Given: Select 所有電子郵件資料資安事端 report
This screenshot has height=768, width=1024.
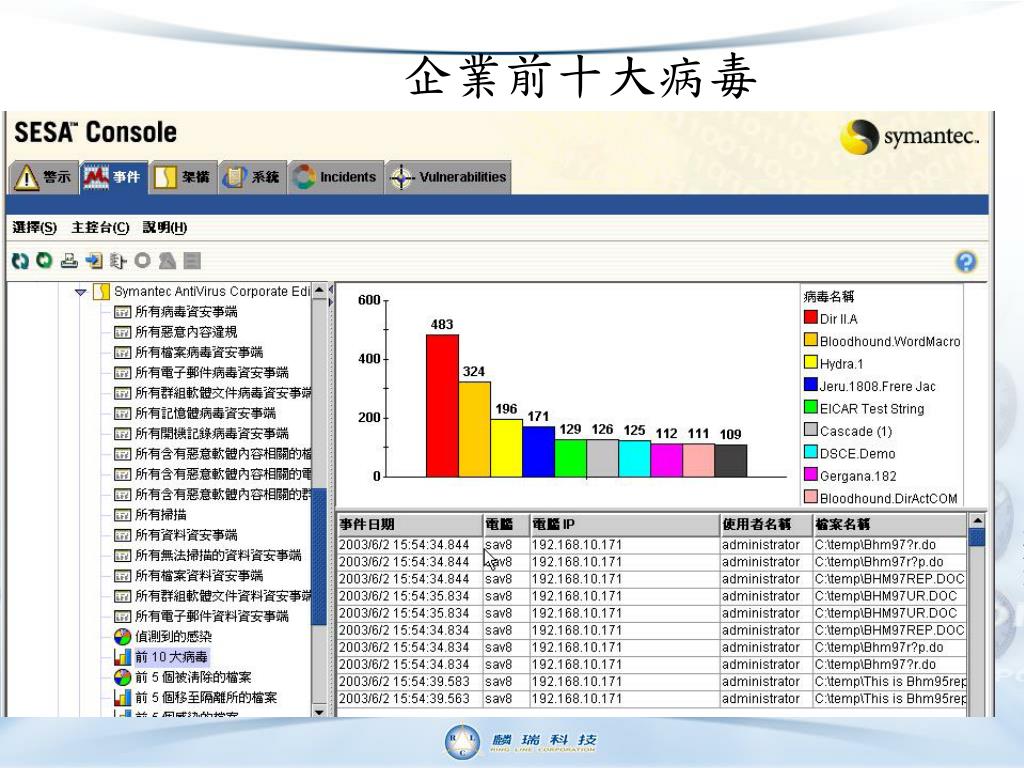Looking at the screenshot, I should pos(212,616).
